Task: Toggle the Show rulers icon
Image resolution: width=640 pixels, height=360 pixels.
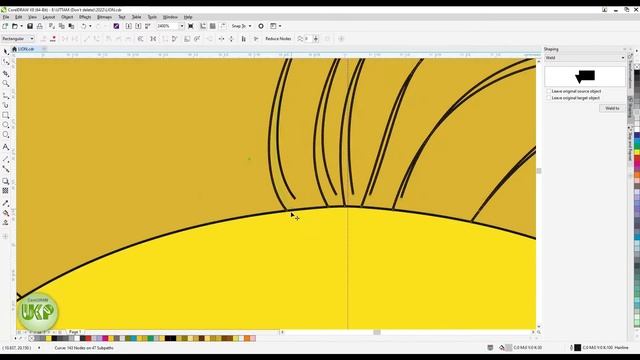Action: [x=203, y=26]
